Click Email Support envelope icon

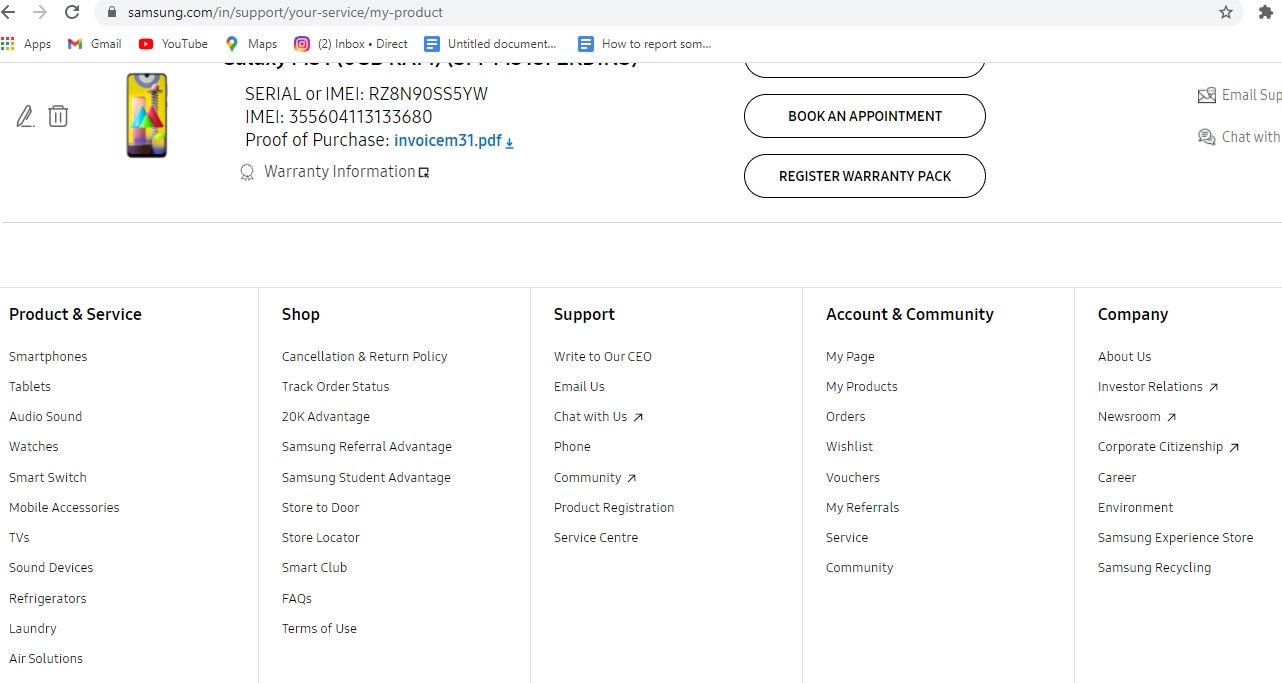point(1207,96)
